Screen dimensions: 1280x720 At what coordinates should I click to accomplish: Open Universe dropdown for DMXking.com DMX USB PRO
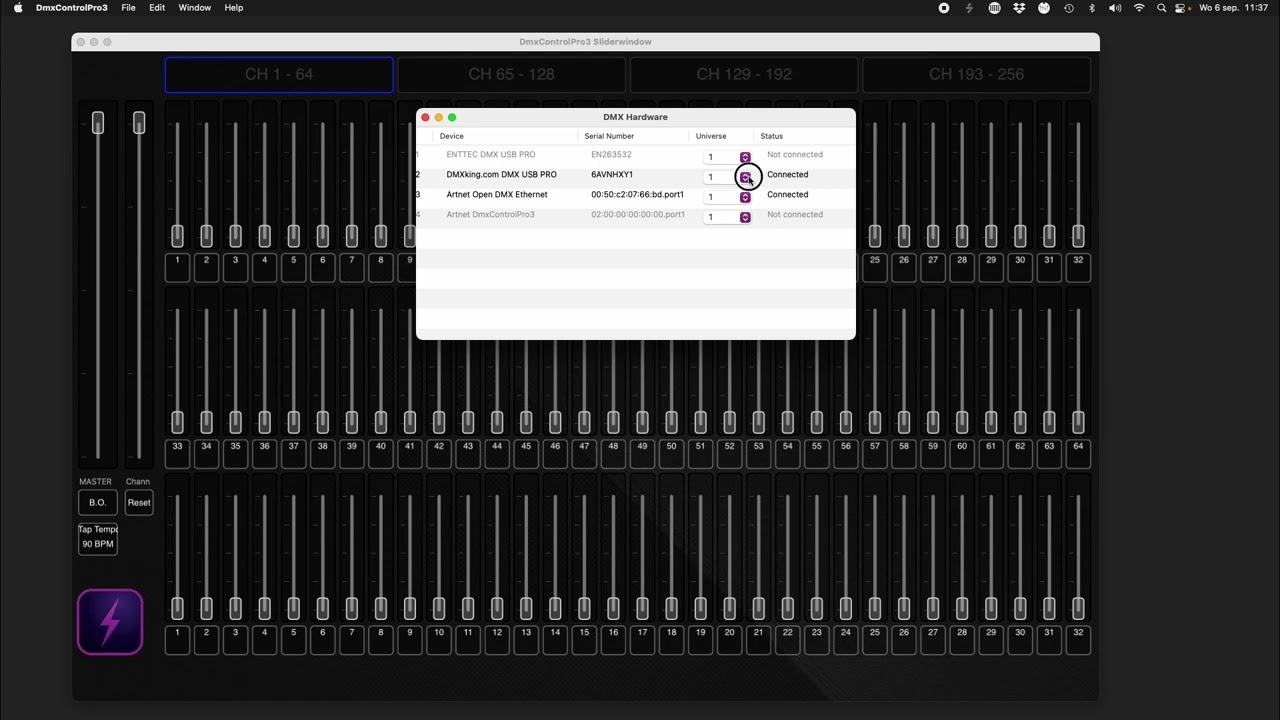[x=727, y=177]
